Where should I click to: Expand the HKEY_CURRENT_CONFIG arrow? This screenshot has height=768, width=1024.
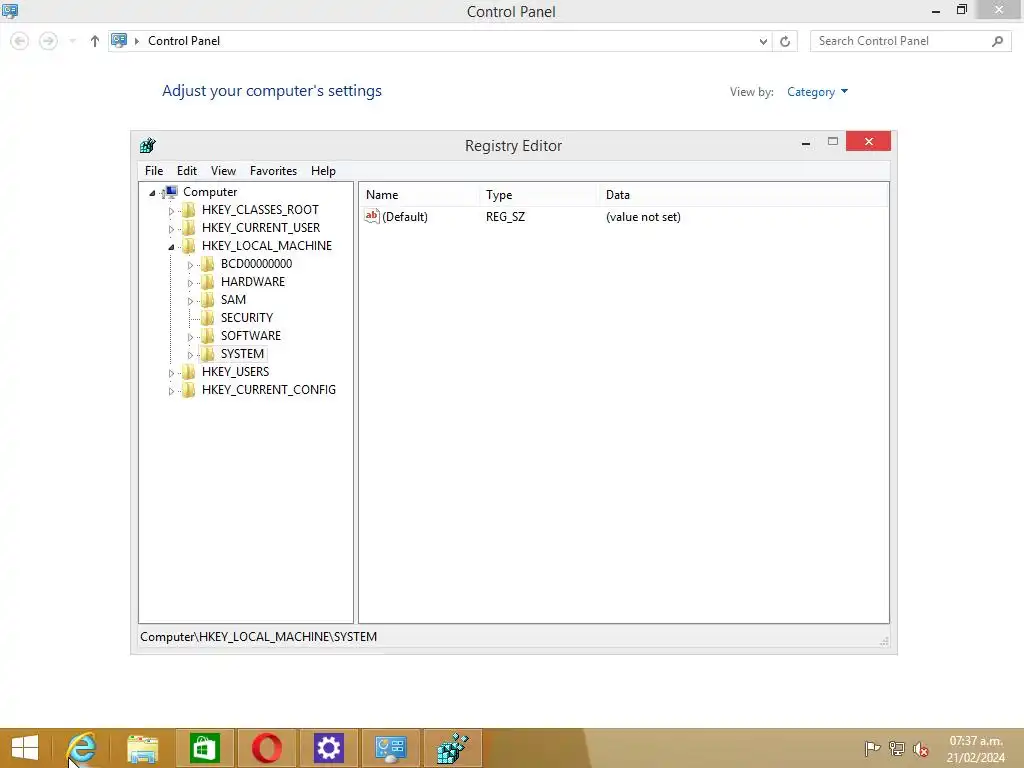click(171, 391)
